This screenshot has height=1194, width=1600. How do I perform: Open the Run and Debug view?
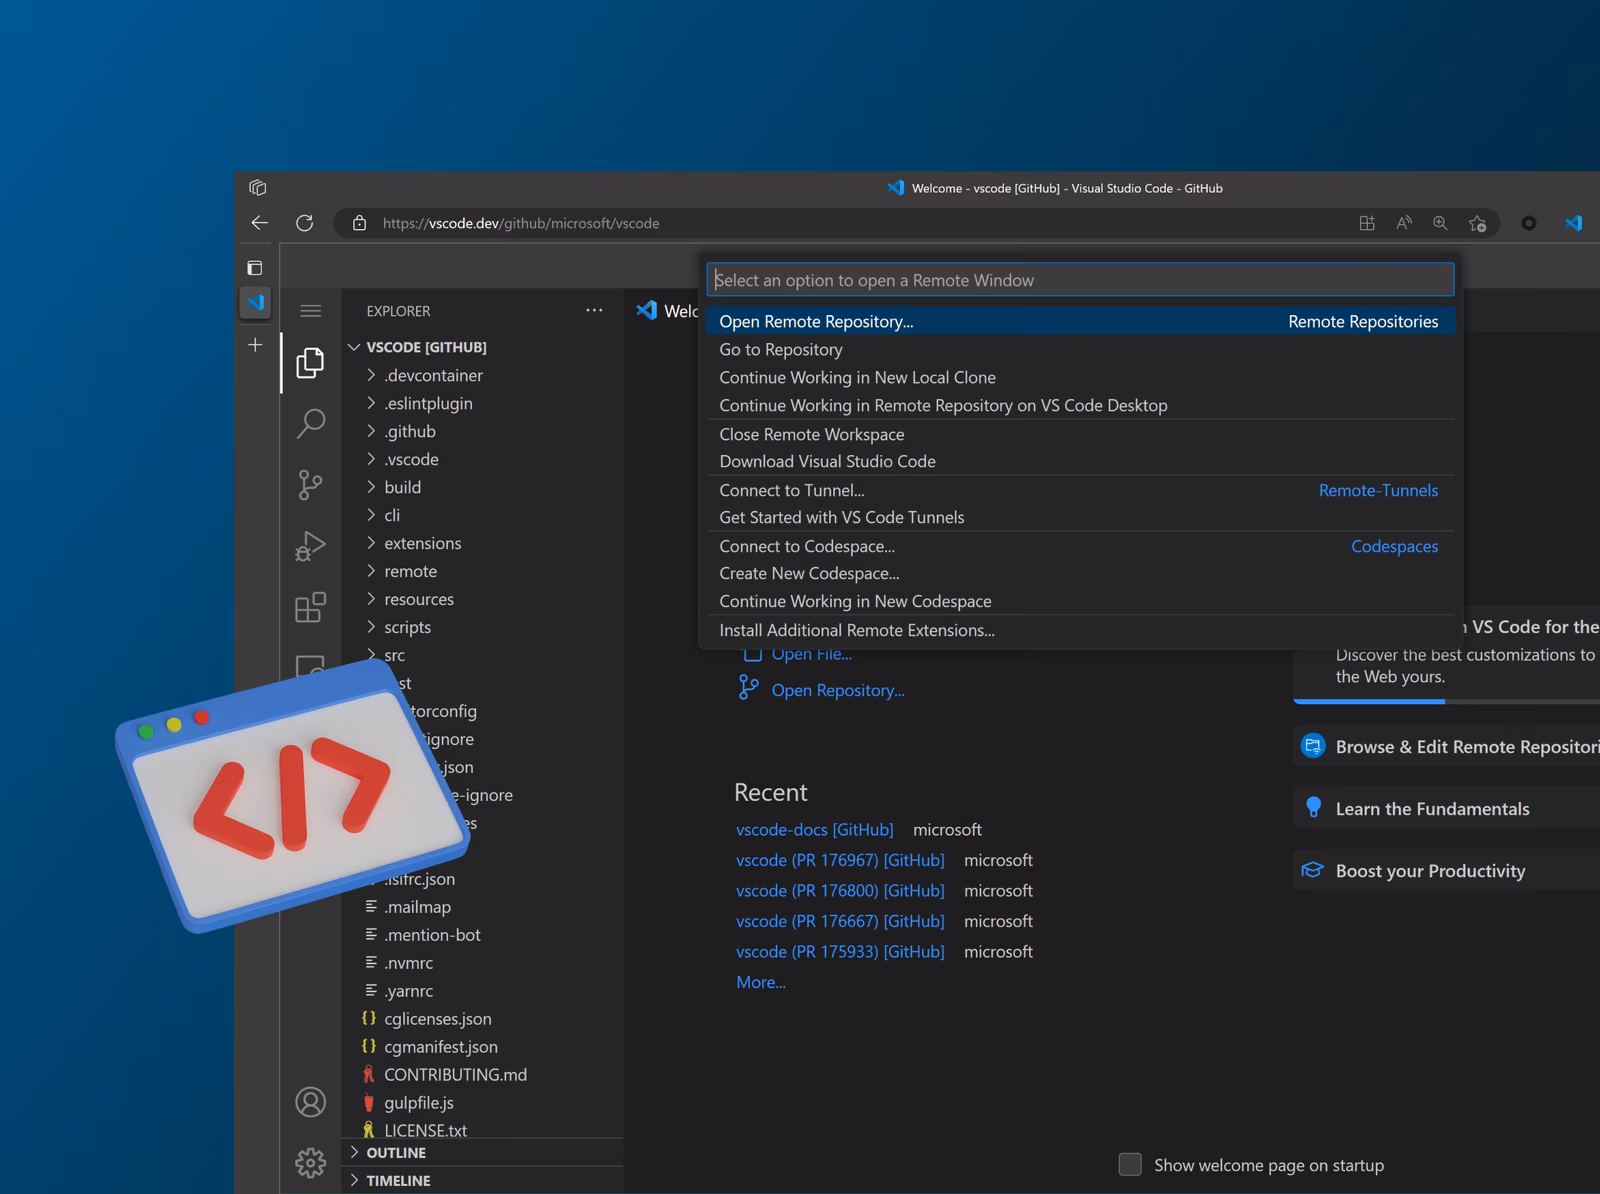click(310, 546)
